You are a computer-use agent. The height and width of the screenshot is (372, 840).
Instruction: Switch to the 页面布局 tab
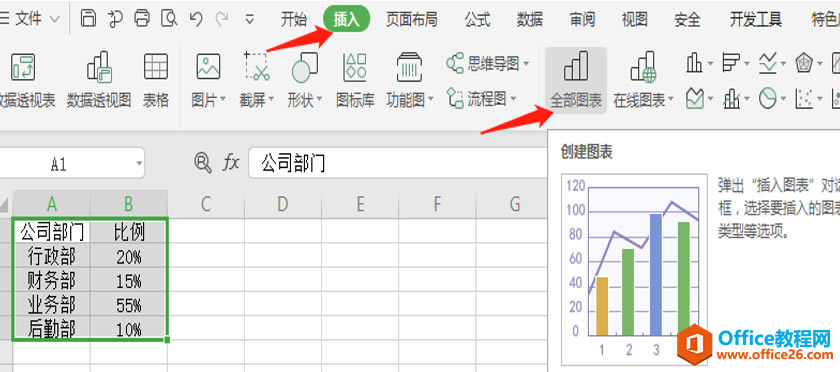pyautogui.click(x=411, y=20)
